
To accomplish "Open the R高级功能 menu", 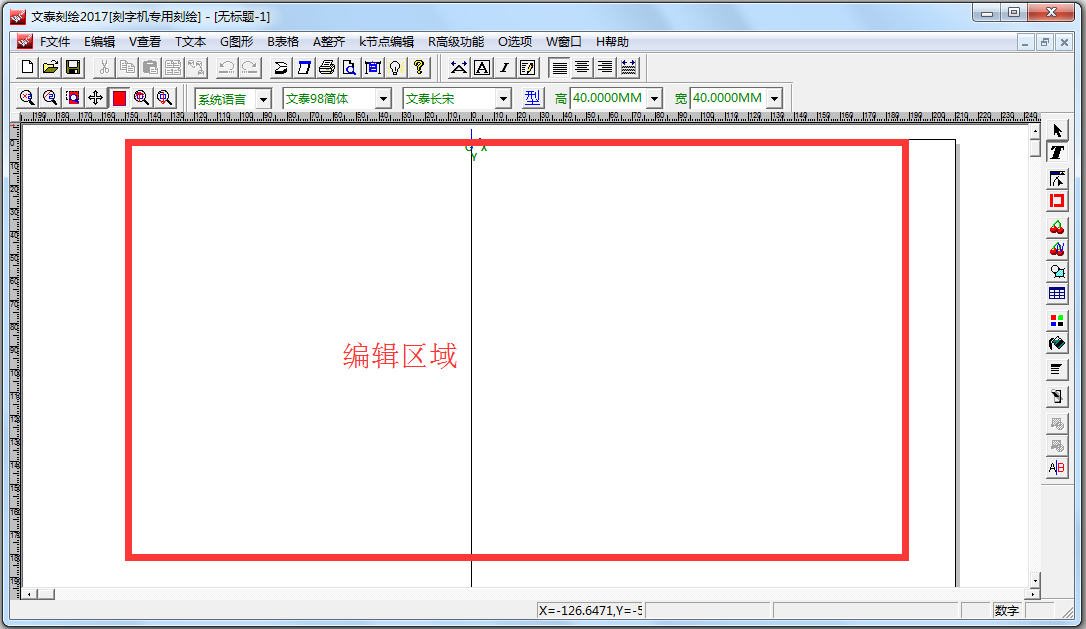I will [x=456, y=42].
